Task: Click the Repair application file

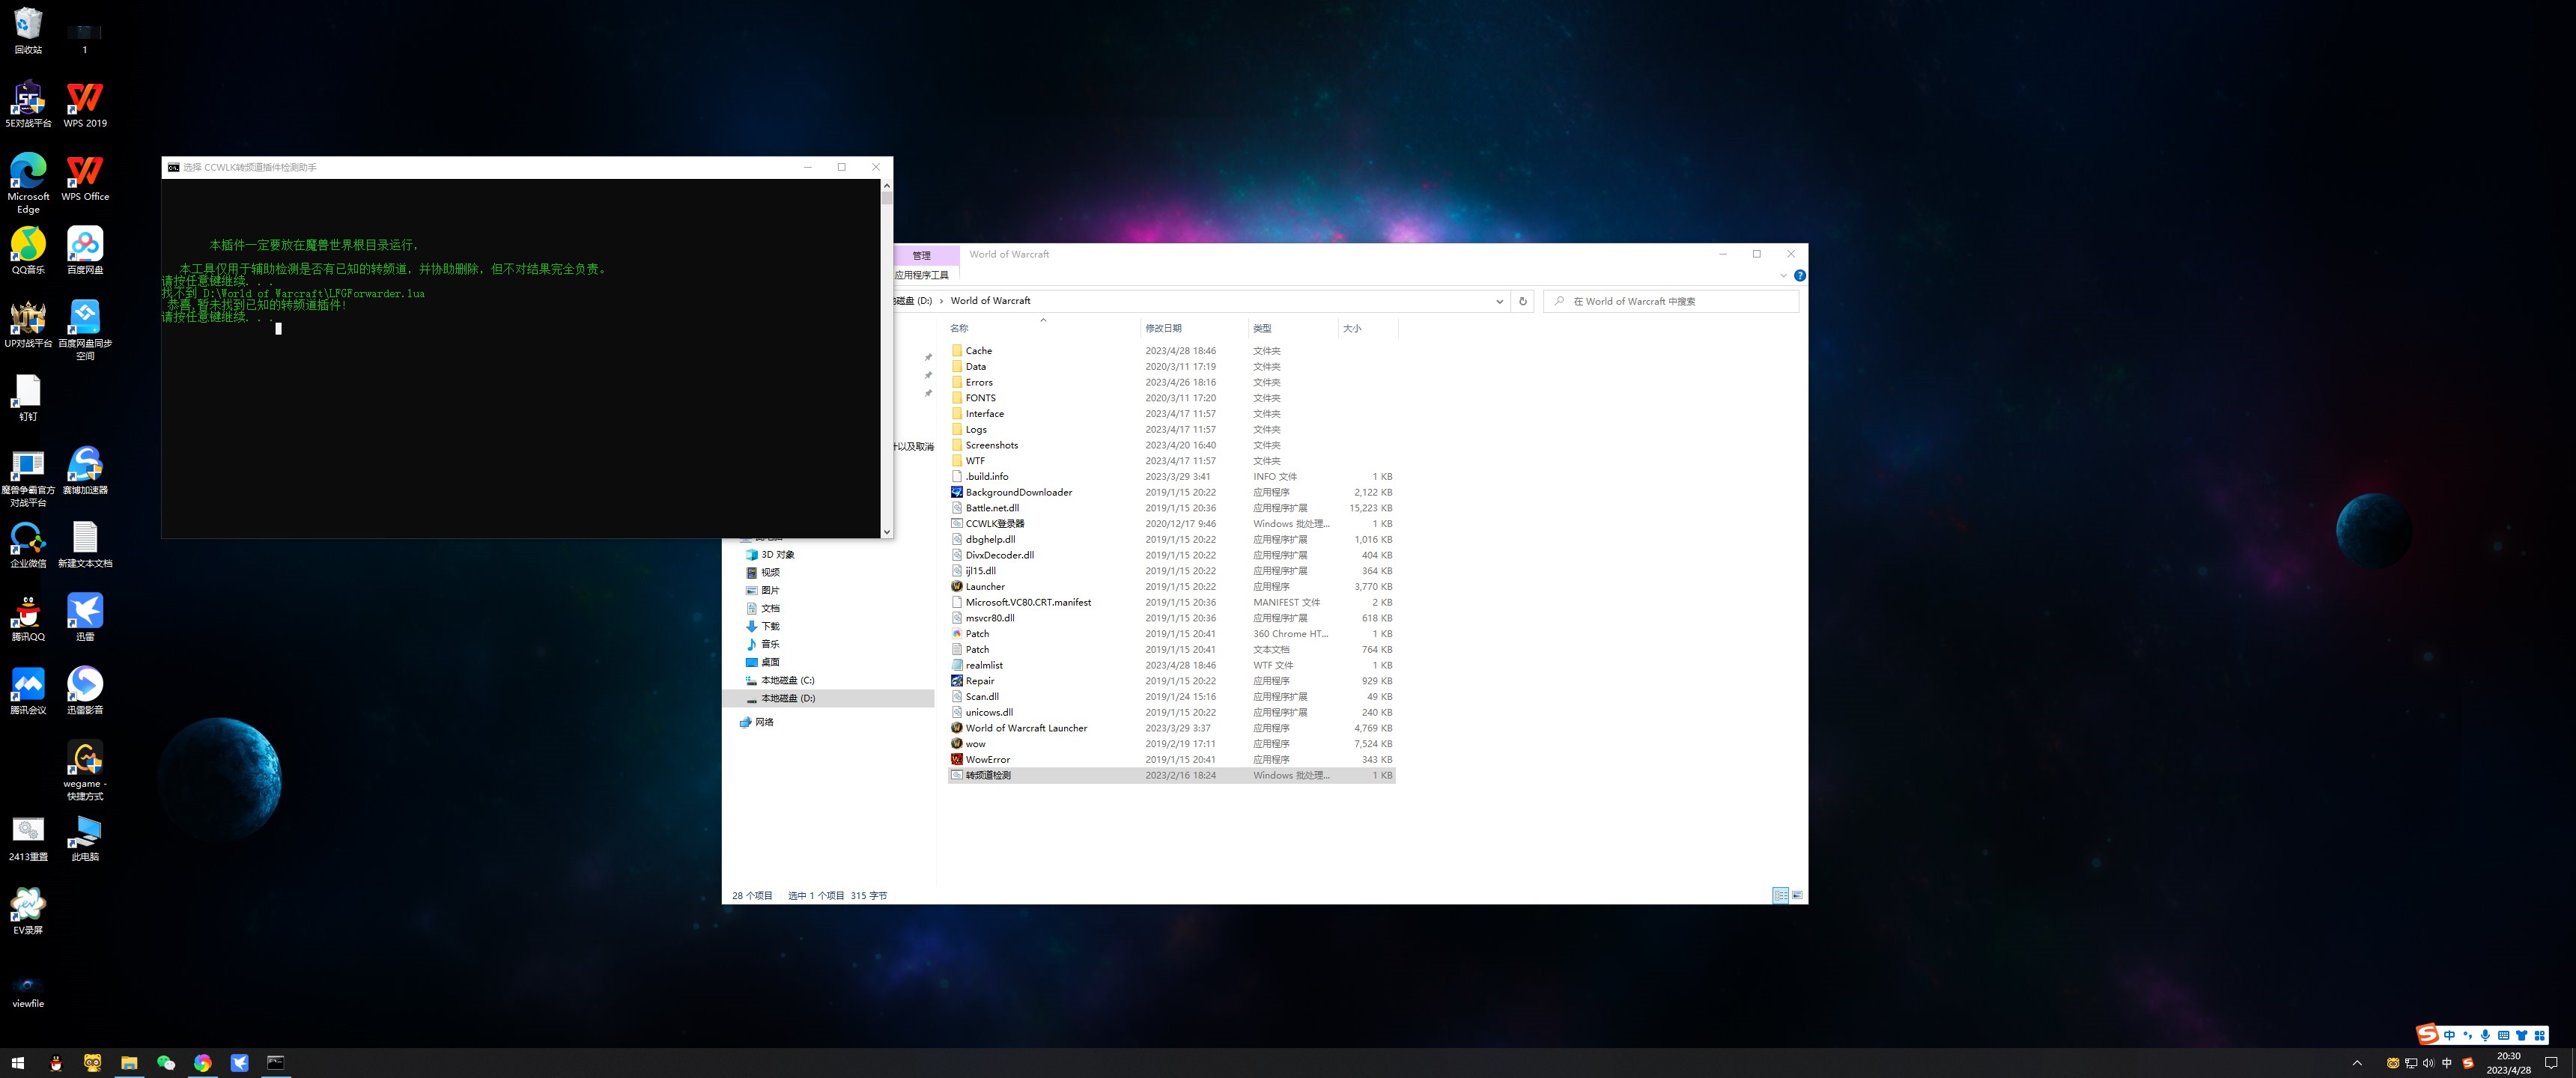Action: click(979, 681)
